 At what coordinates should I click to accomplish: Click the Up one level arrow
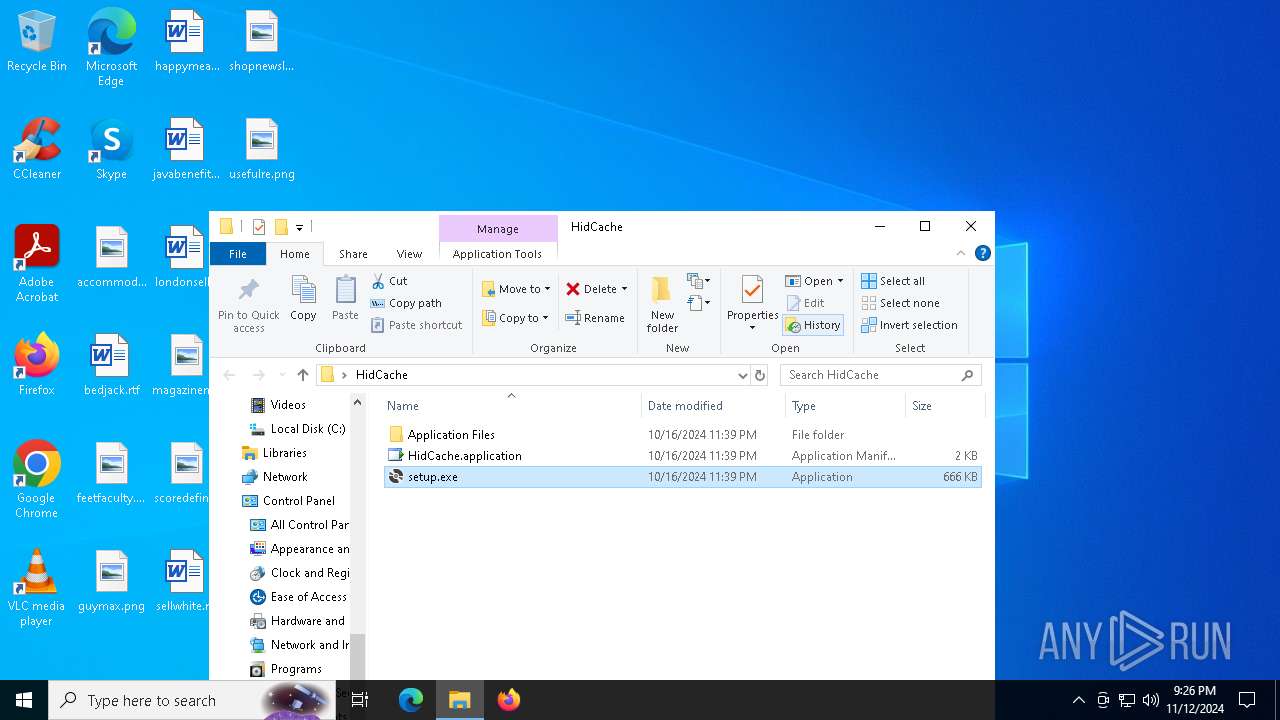[303, 375]
